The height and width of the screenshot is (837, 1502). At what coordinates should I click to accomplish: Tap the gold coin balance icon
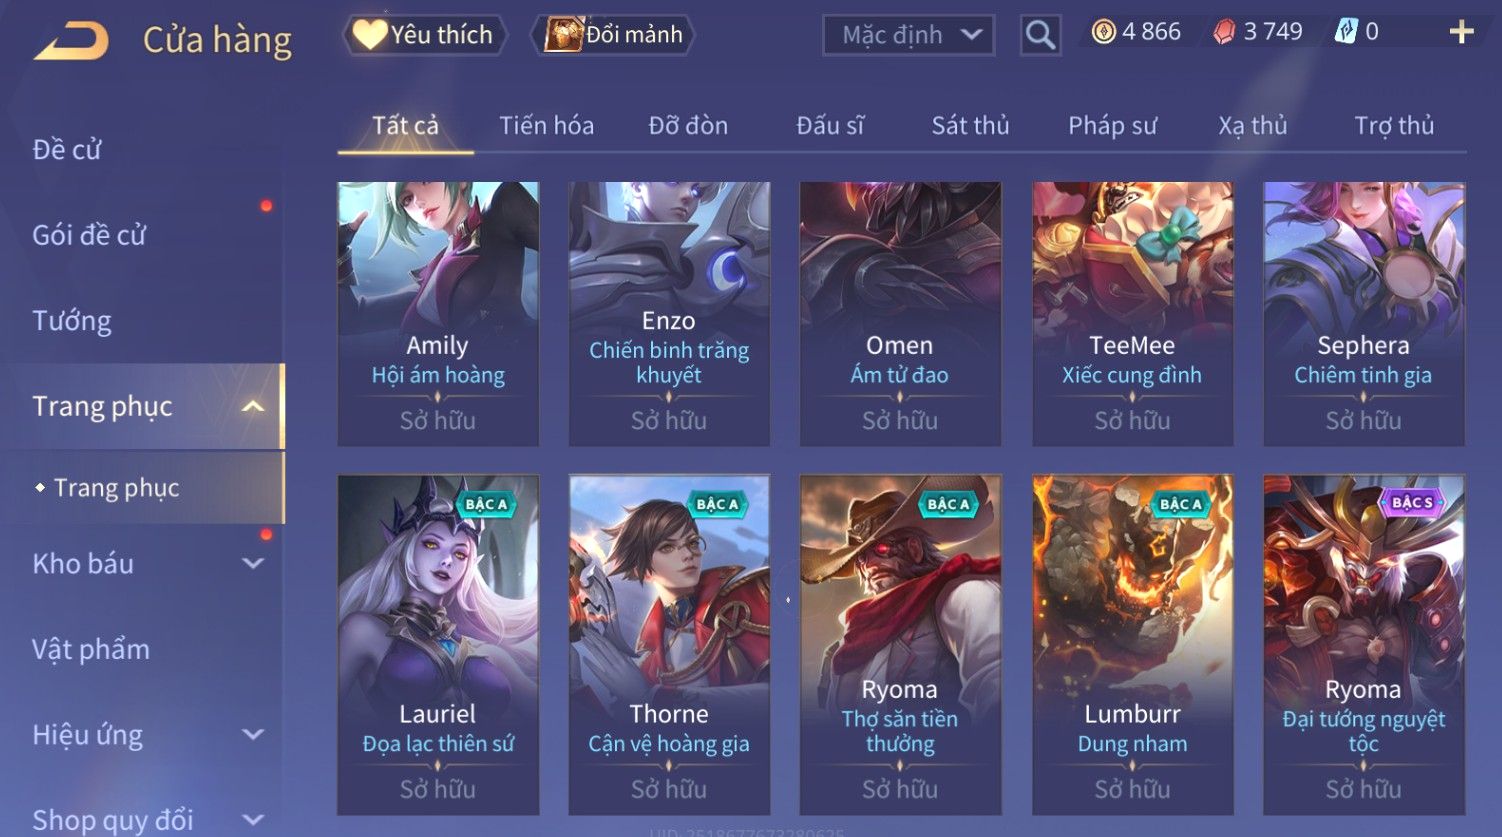[x=1103, y=32]
